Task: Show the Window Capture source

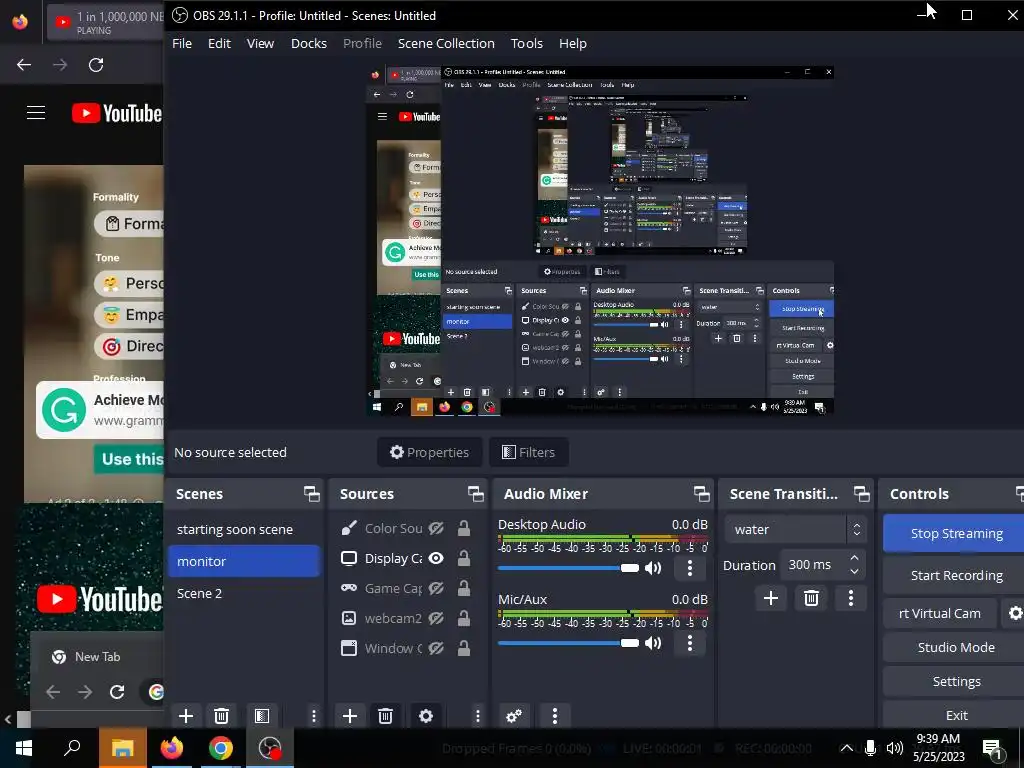Action: (436, 648)
